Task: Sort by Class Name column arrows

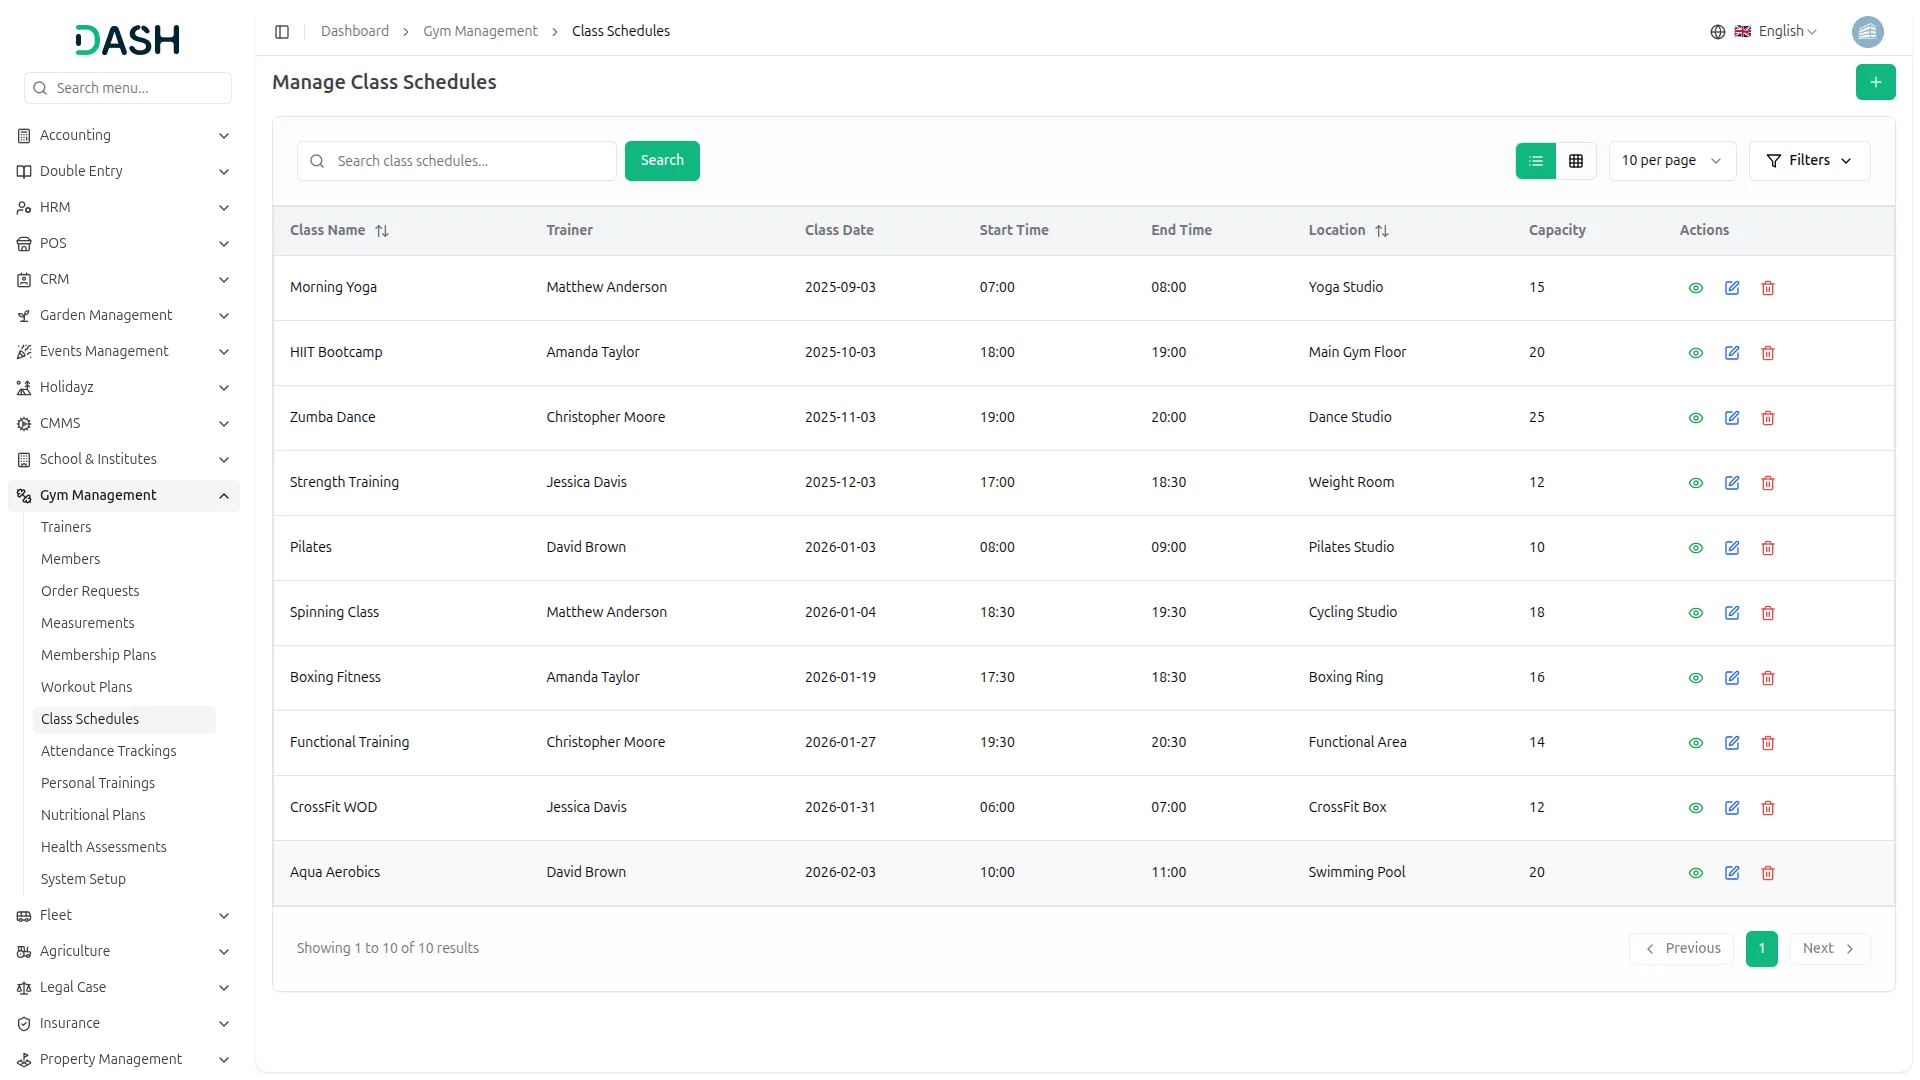Action: 382,231
